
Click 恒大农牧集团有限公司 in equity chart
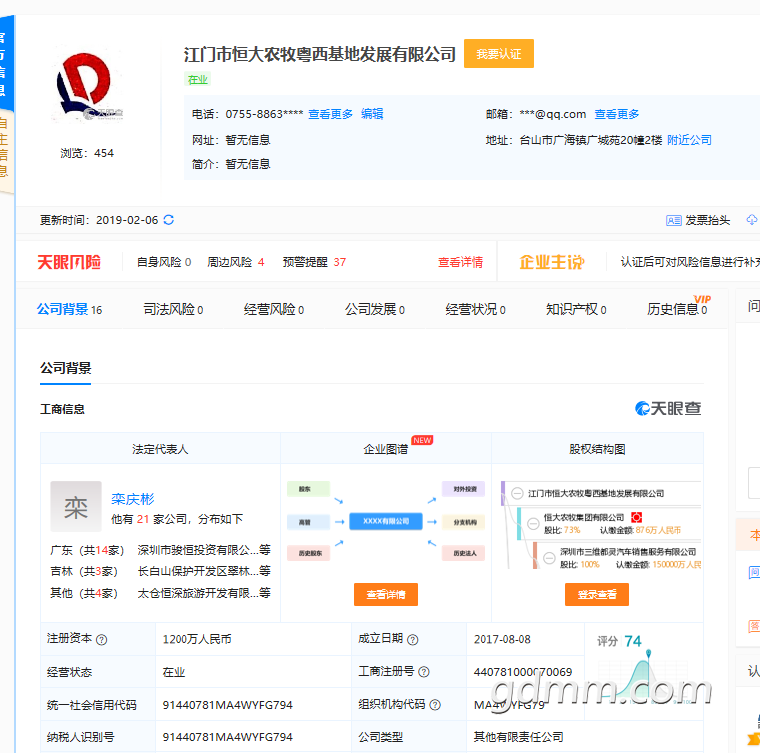[x=584, y=518]
